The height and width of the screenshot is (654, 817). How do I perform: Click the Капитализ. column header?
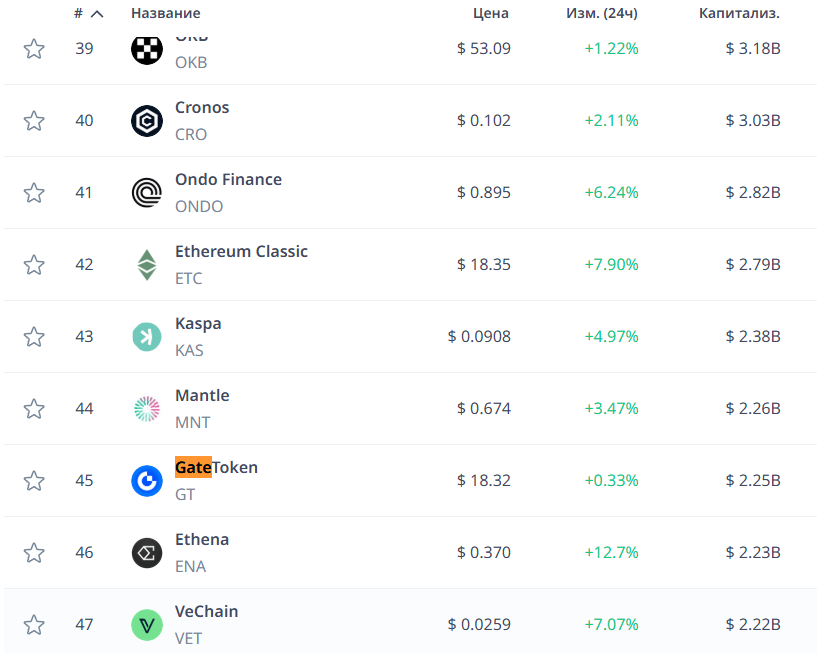coord(739,14)
